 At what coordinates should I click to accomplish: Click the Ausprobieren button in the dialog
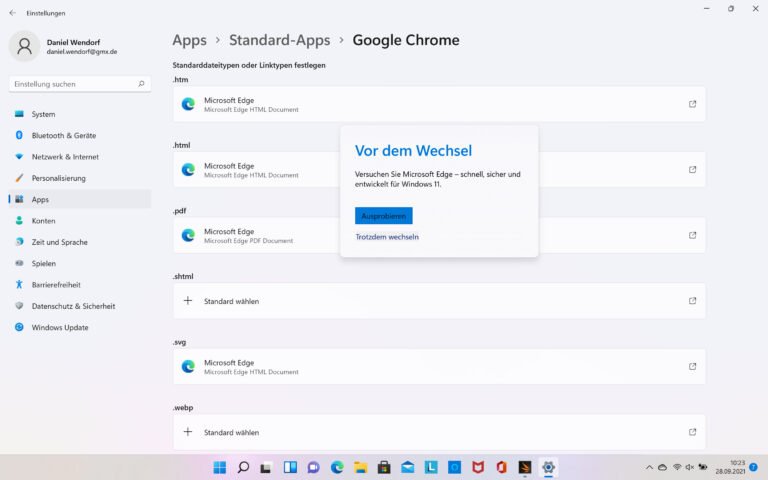(384, 216)
